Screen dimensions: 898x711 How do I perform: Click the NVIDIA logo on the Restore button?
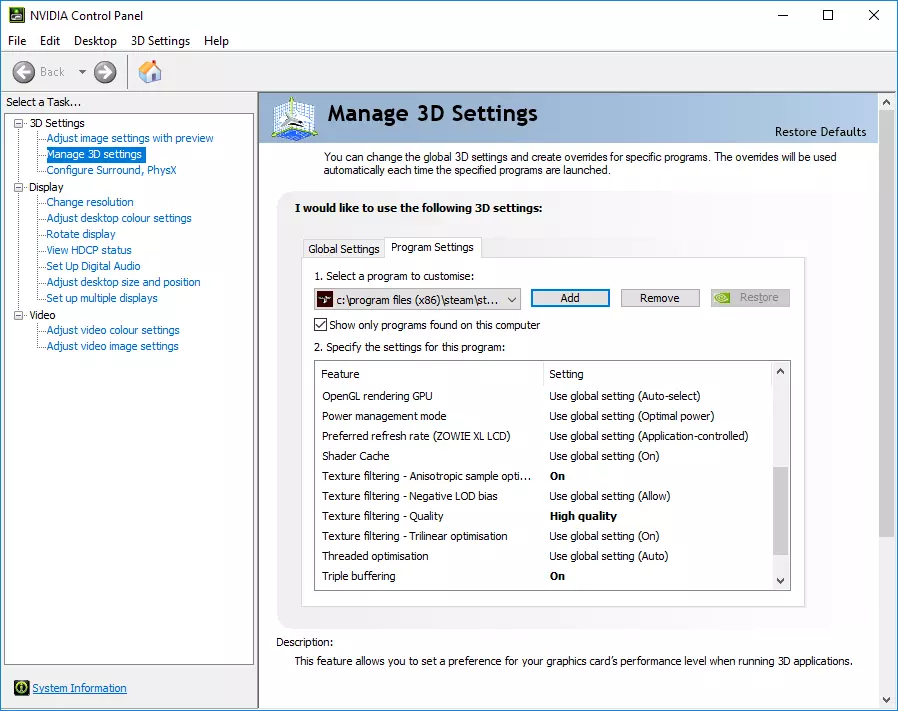pyautogui.click(x=723, y=298)
